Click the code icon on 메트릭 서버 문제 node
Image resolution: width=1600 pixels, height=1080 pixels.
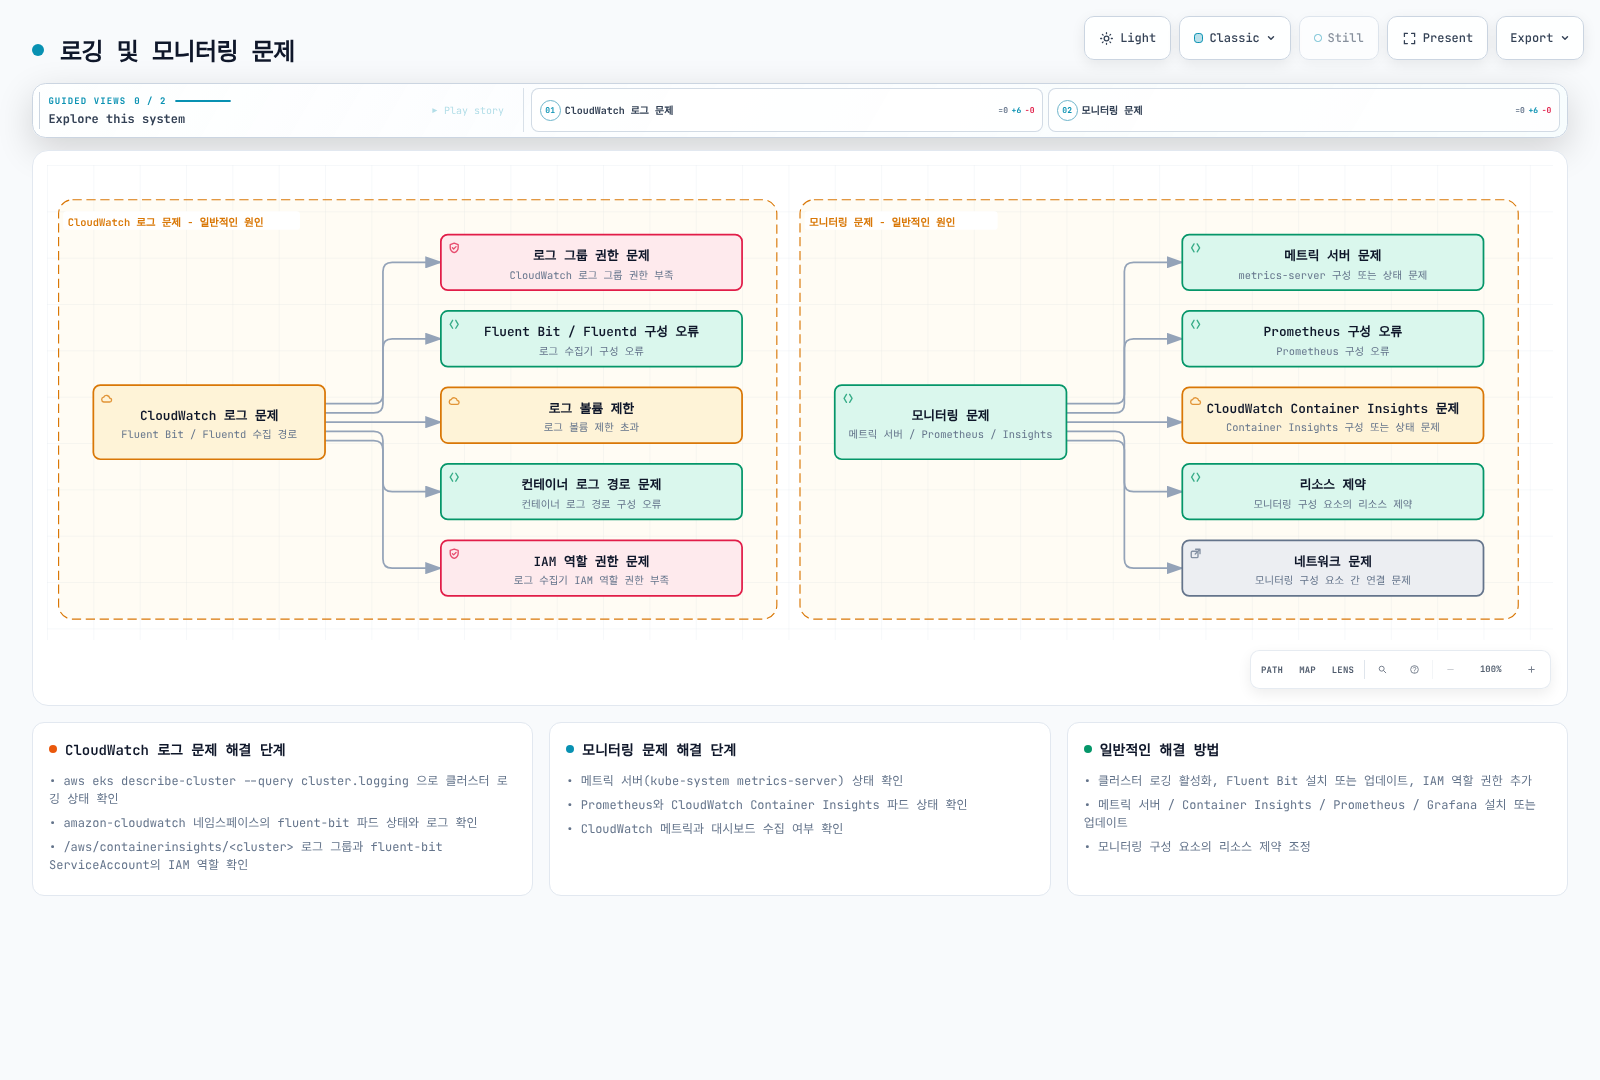click(x=1195, y=248)
